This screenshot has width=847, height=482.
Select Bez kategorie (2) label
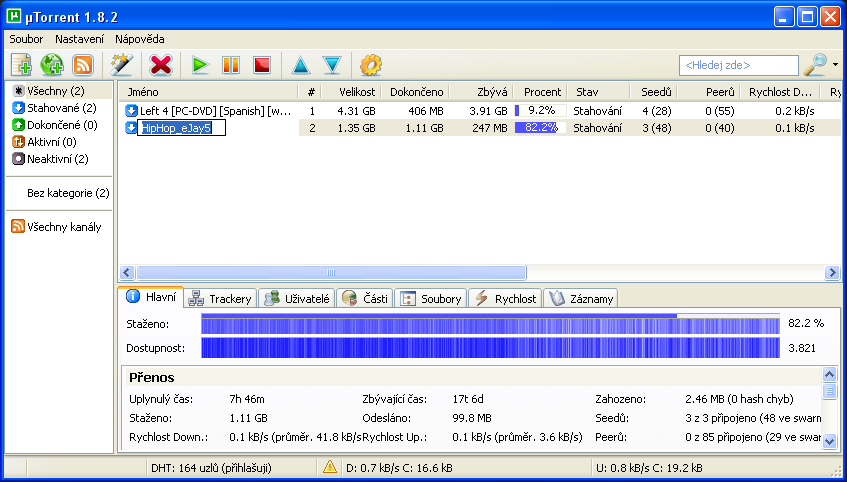click(68, 193)
